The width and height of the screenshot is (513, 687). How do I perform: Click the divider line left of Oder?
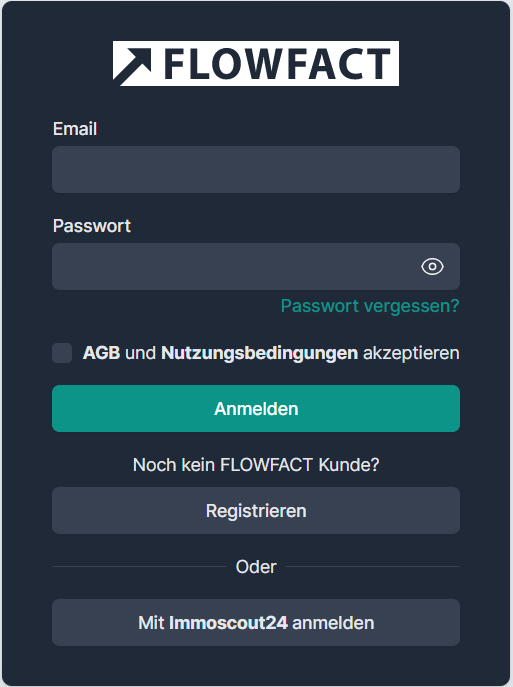click(139, 567)
